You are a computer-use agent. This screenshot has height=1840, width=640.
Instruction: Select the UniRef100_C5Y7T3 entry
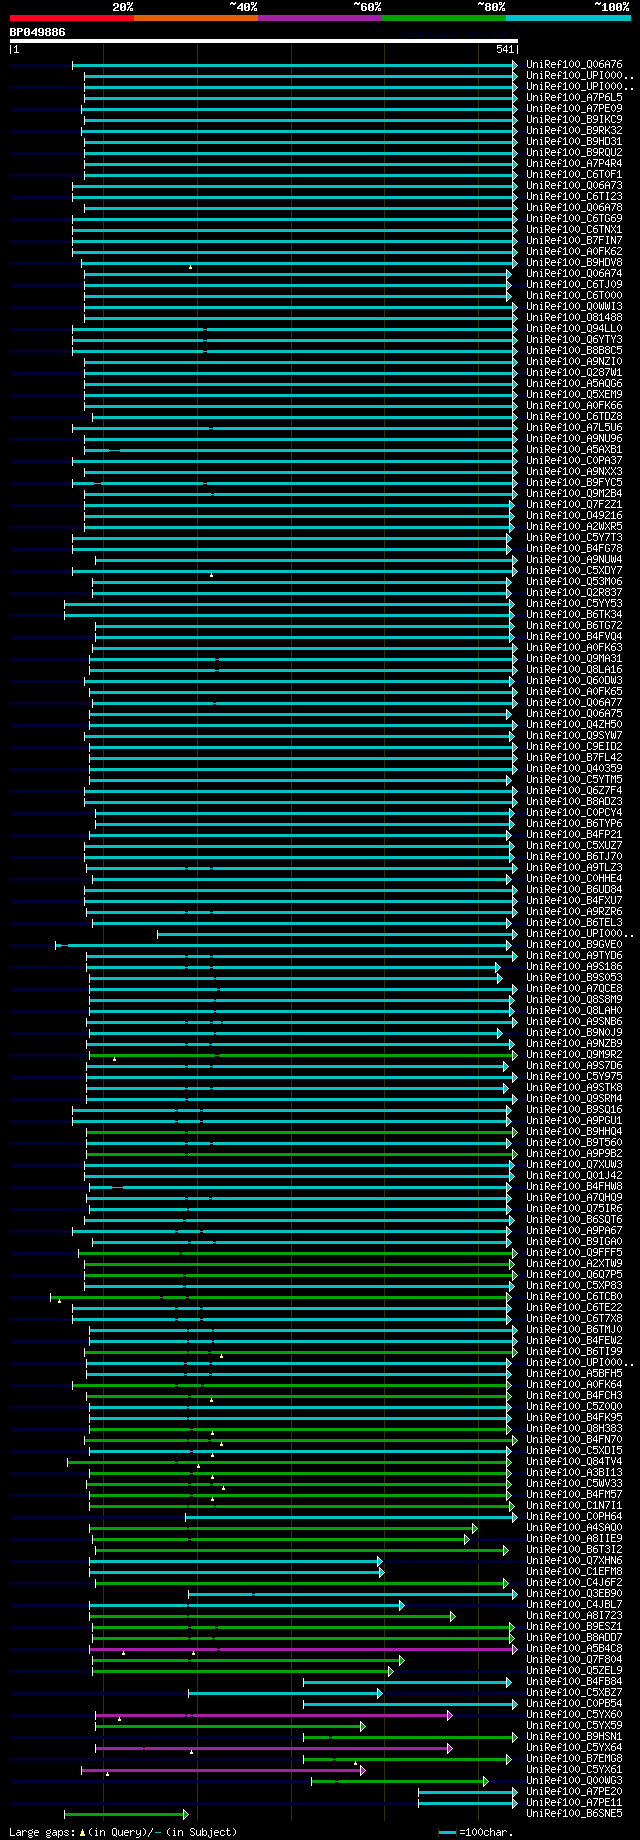point(574,538)
